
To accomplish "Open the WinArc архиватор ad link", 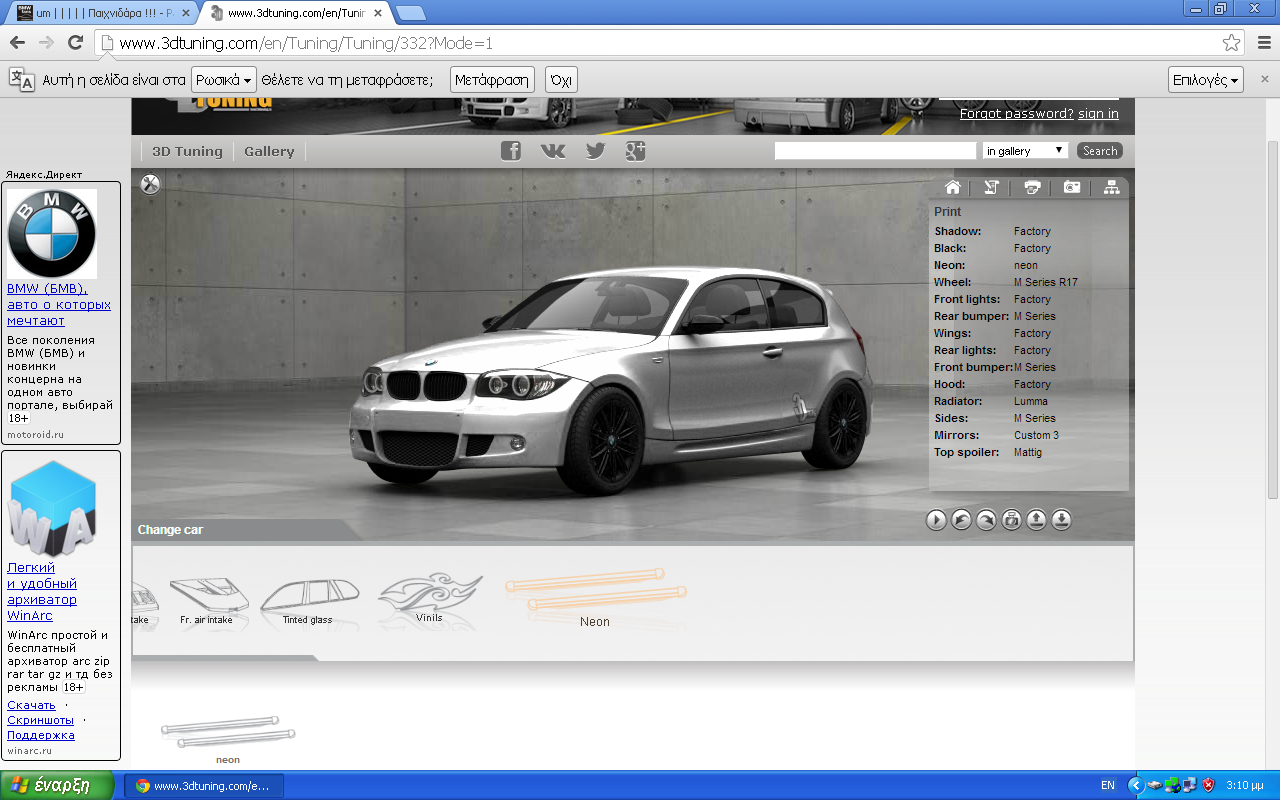I will [x=42, y=591].
